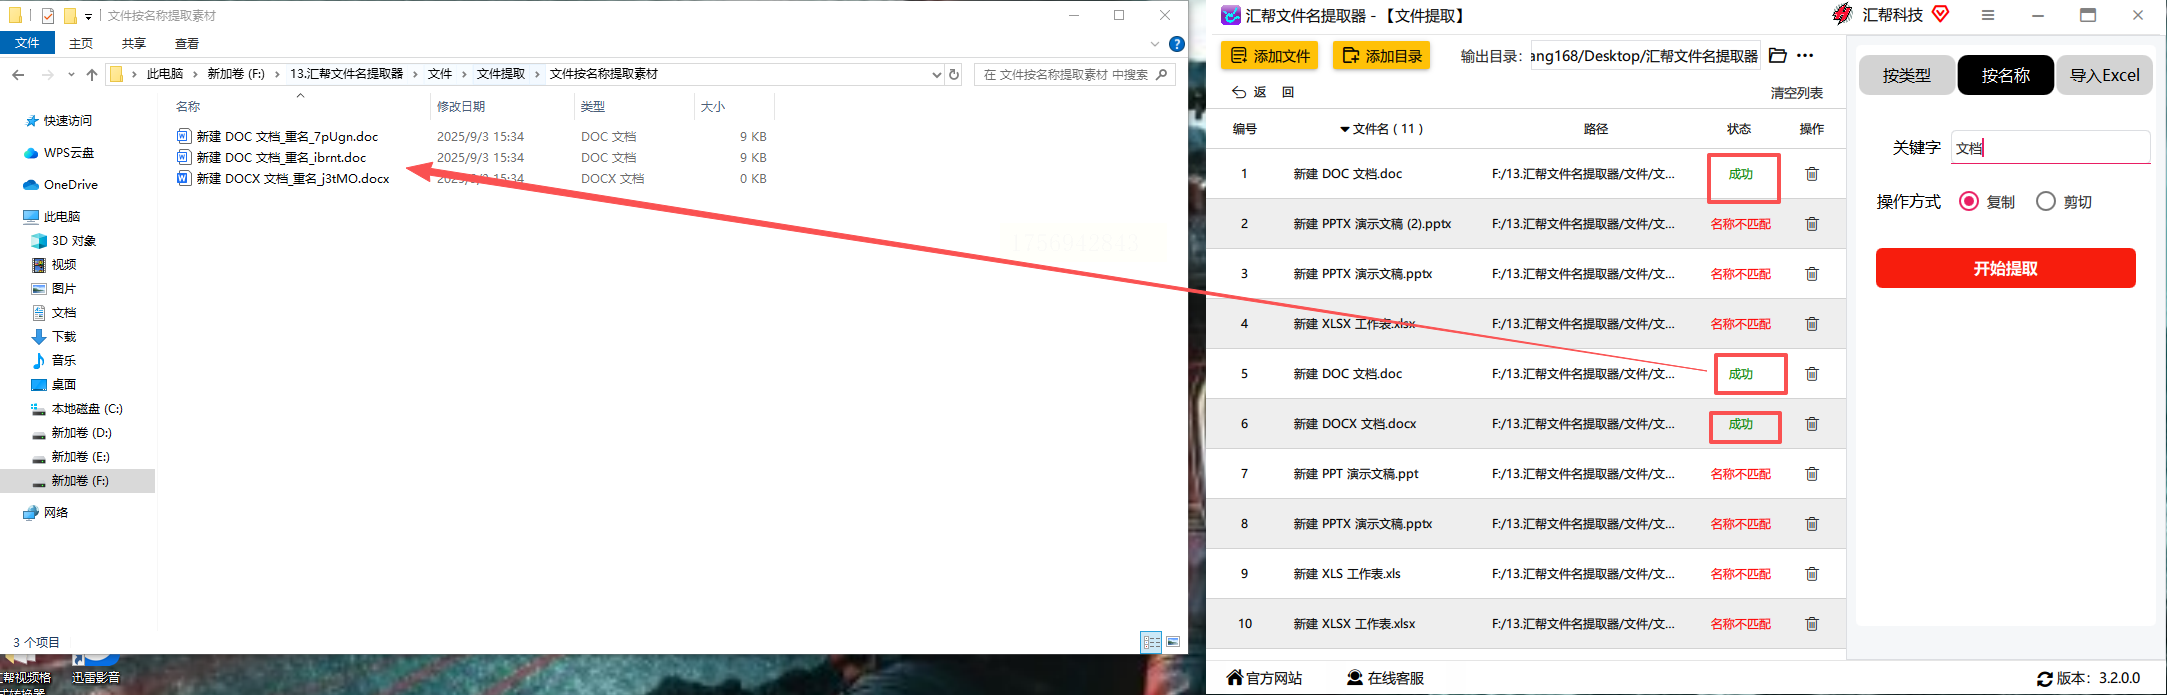Viewport: 2167px width, 695px height.
Task: Click the 关键字 input field
Action: pos(2050,147)
